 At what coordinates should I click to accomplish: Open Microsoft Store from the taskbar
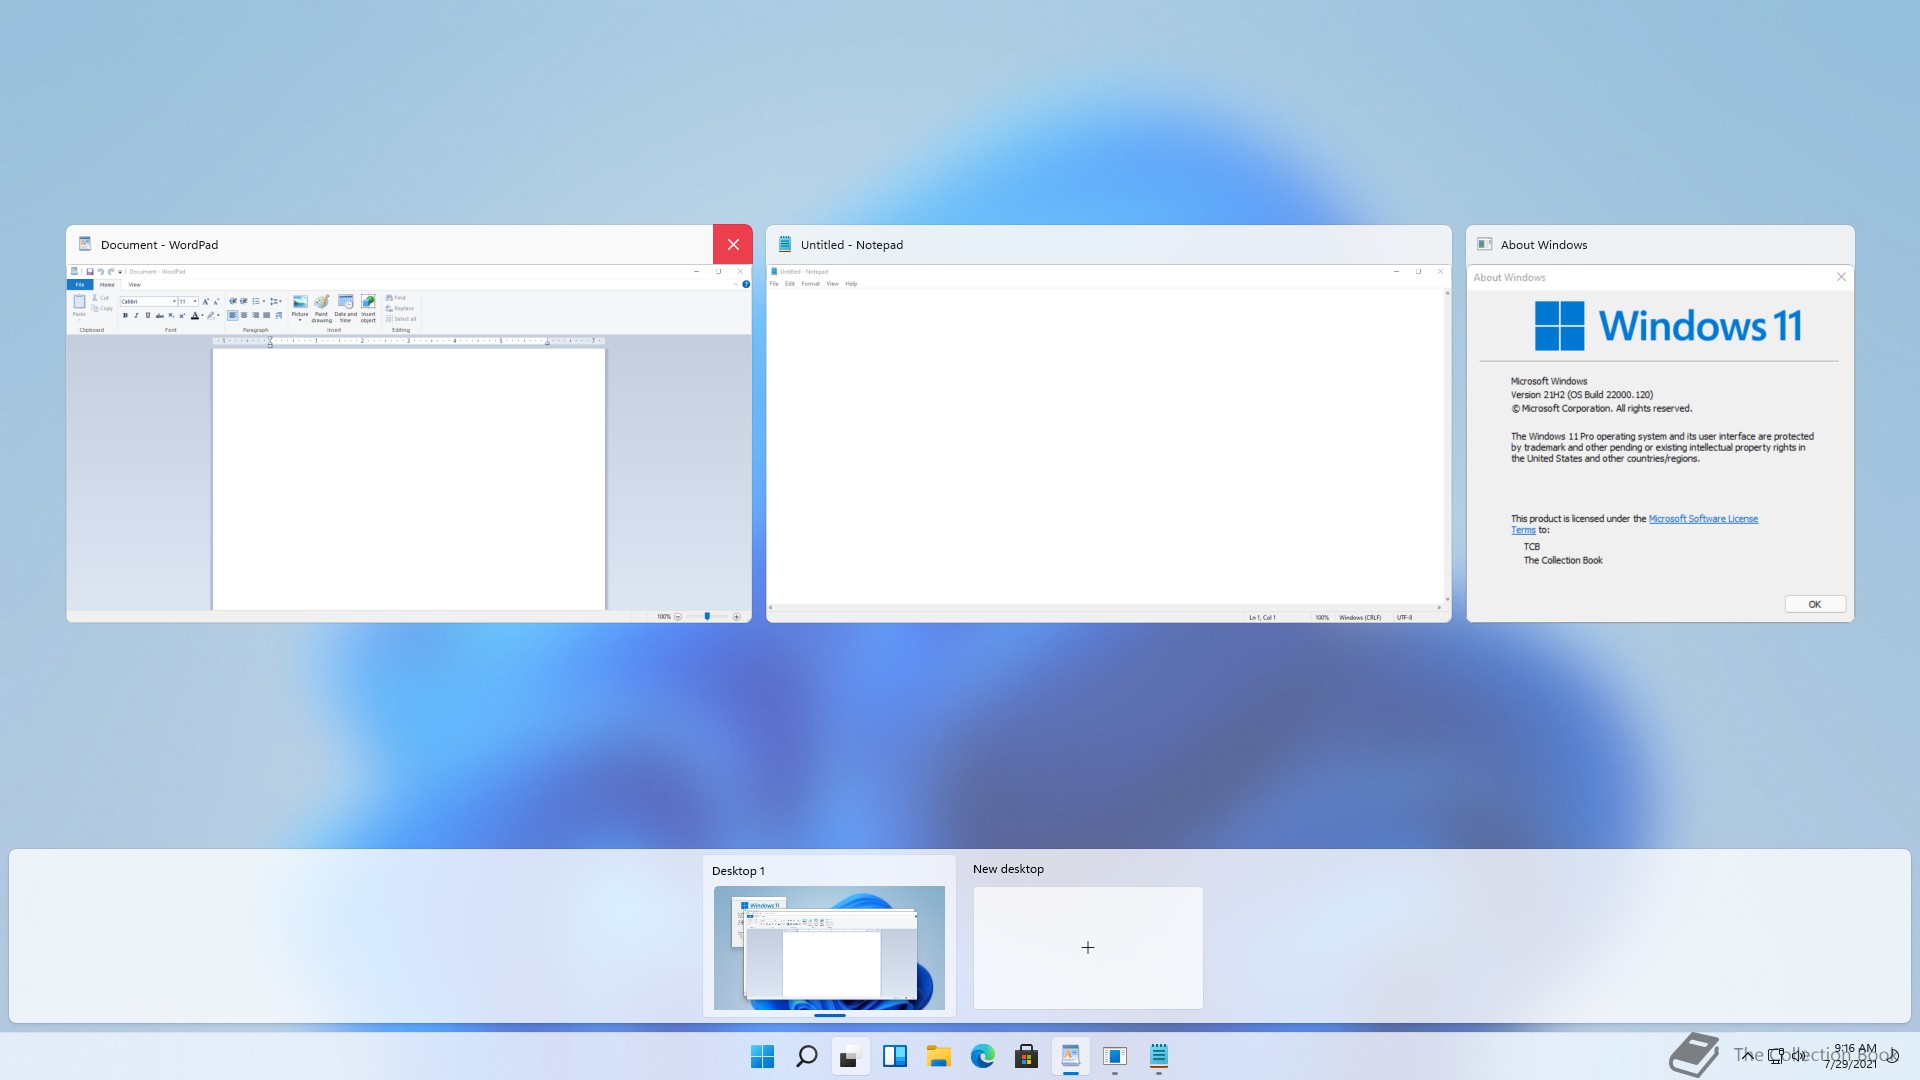point(1026,1056)
